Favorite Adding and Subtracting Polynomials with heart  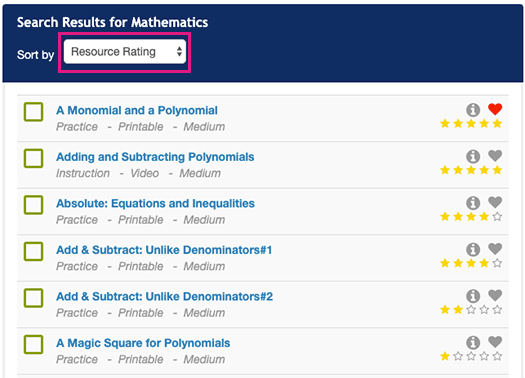tap(495, 155)
